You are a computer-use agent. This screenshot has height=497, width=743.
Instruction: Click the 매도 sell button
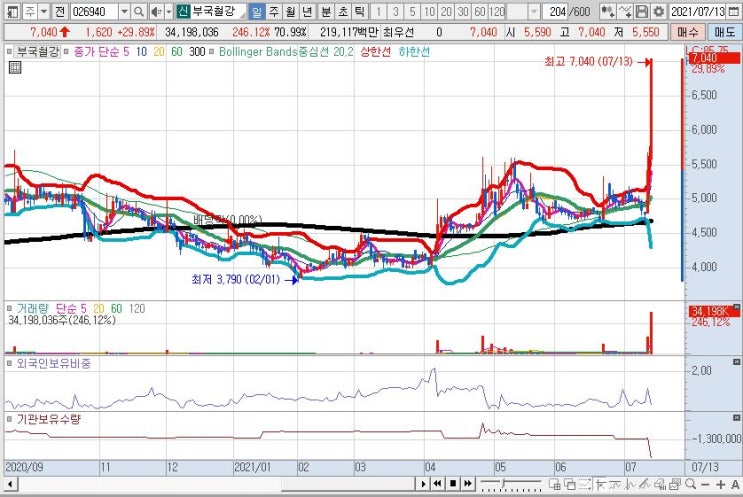click(x=725, y=32)
